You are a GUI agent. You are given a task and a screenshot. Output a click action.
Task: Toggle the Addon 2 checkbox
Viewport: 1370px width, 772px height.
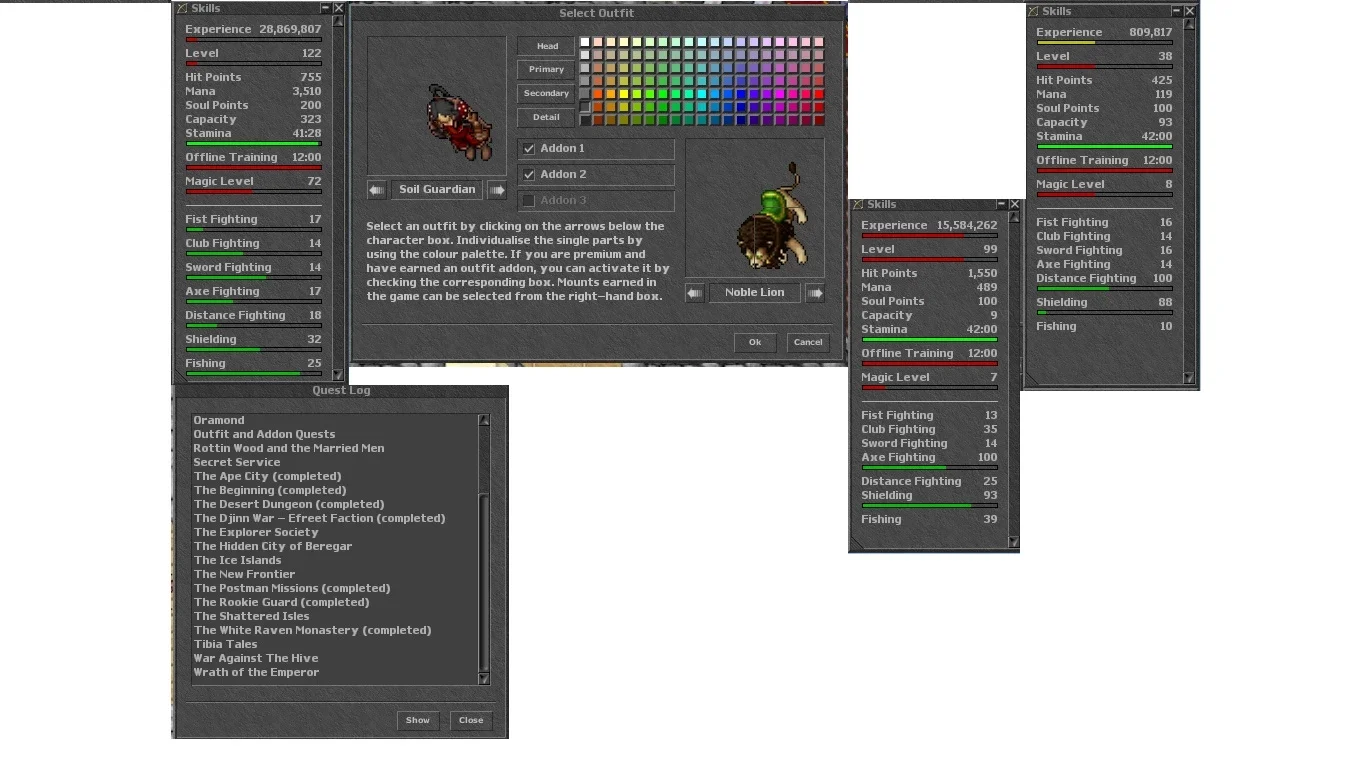click(x=529, y=175)
